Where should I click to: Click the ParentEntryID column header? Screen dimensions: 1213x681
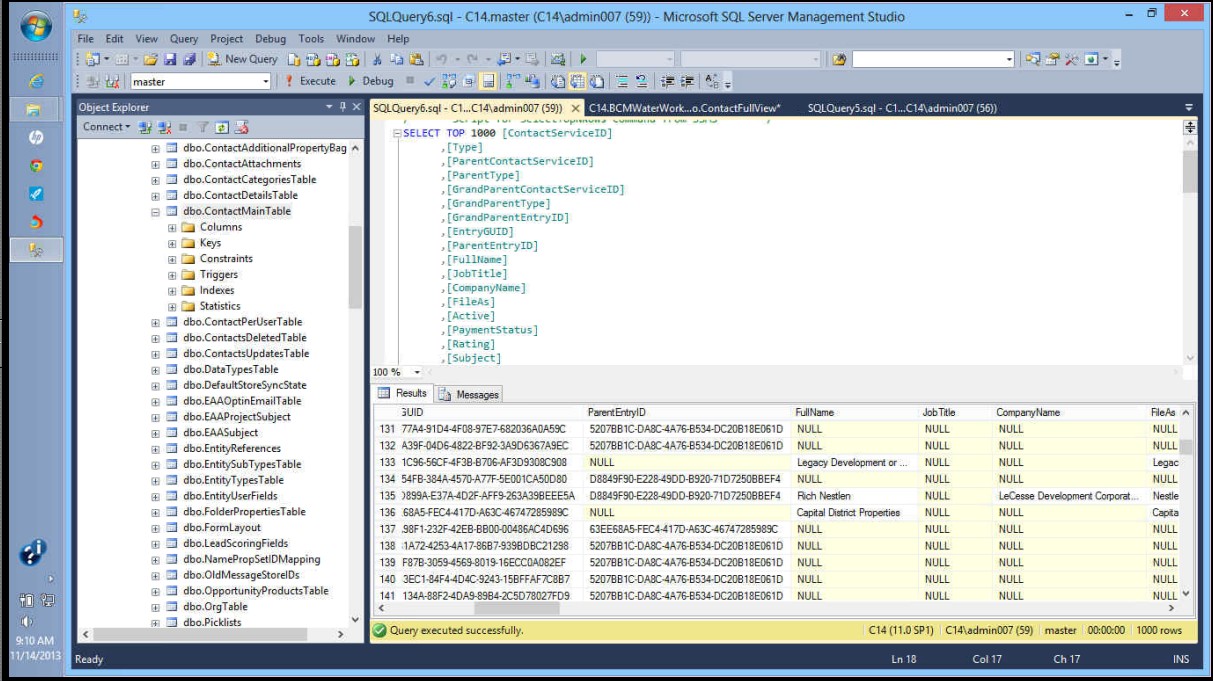pos(689,412)
